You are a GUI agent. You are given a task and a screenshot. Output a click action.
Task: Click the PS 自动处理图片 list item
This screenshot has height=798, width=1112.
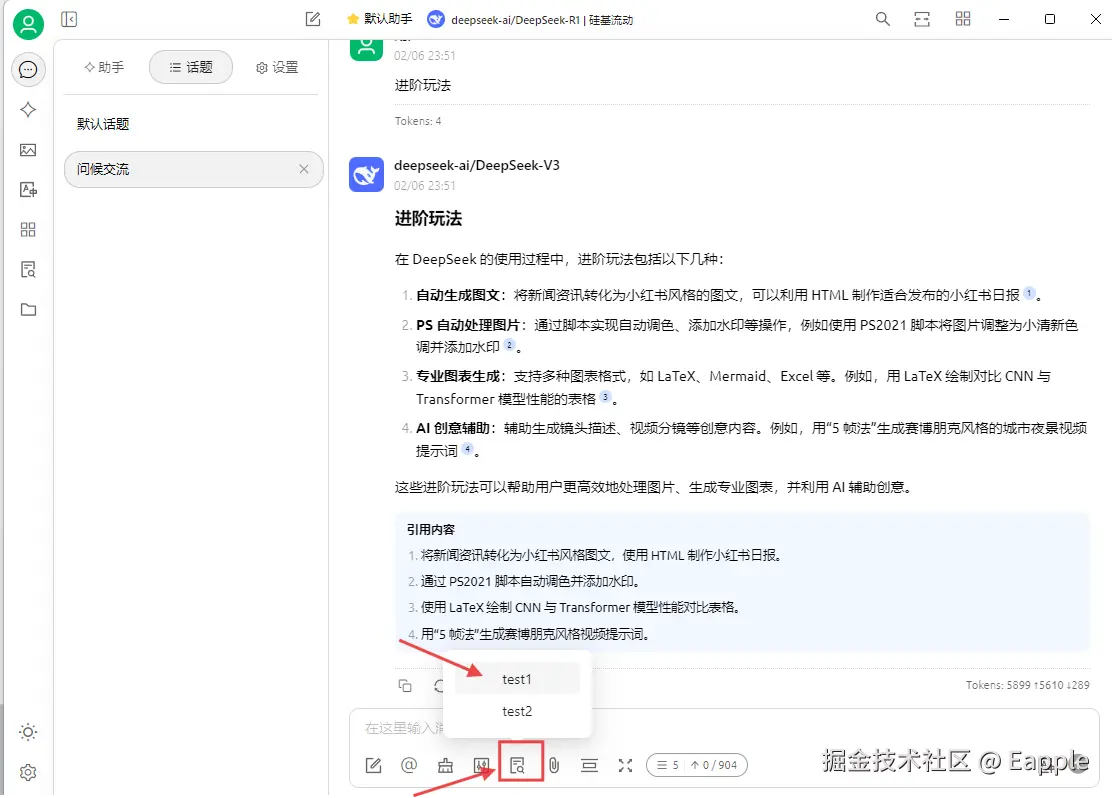(x=747, y=336)
